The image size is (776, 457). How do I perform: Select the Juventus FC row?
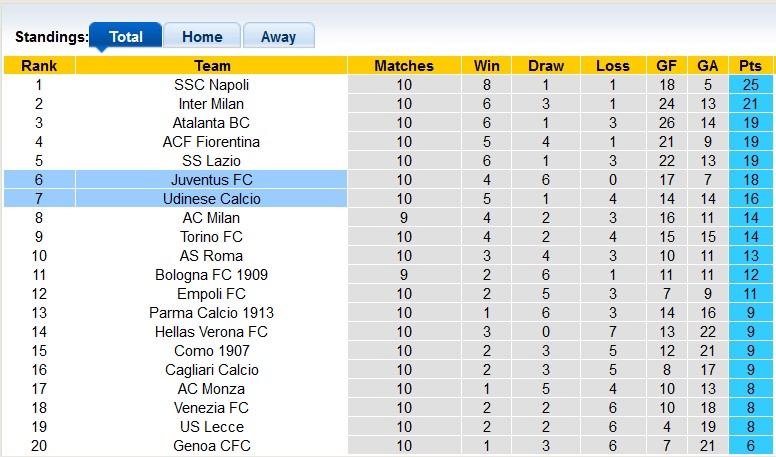pos(211,180)
